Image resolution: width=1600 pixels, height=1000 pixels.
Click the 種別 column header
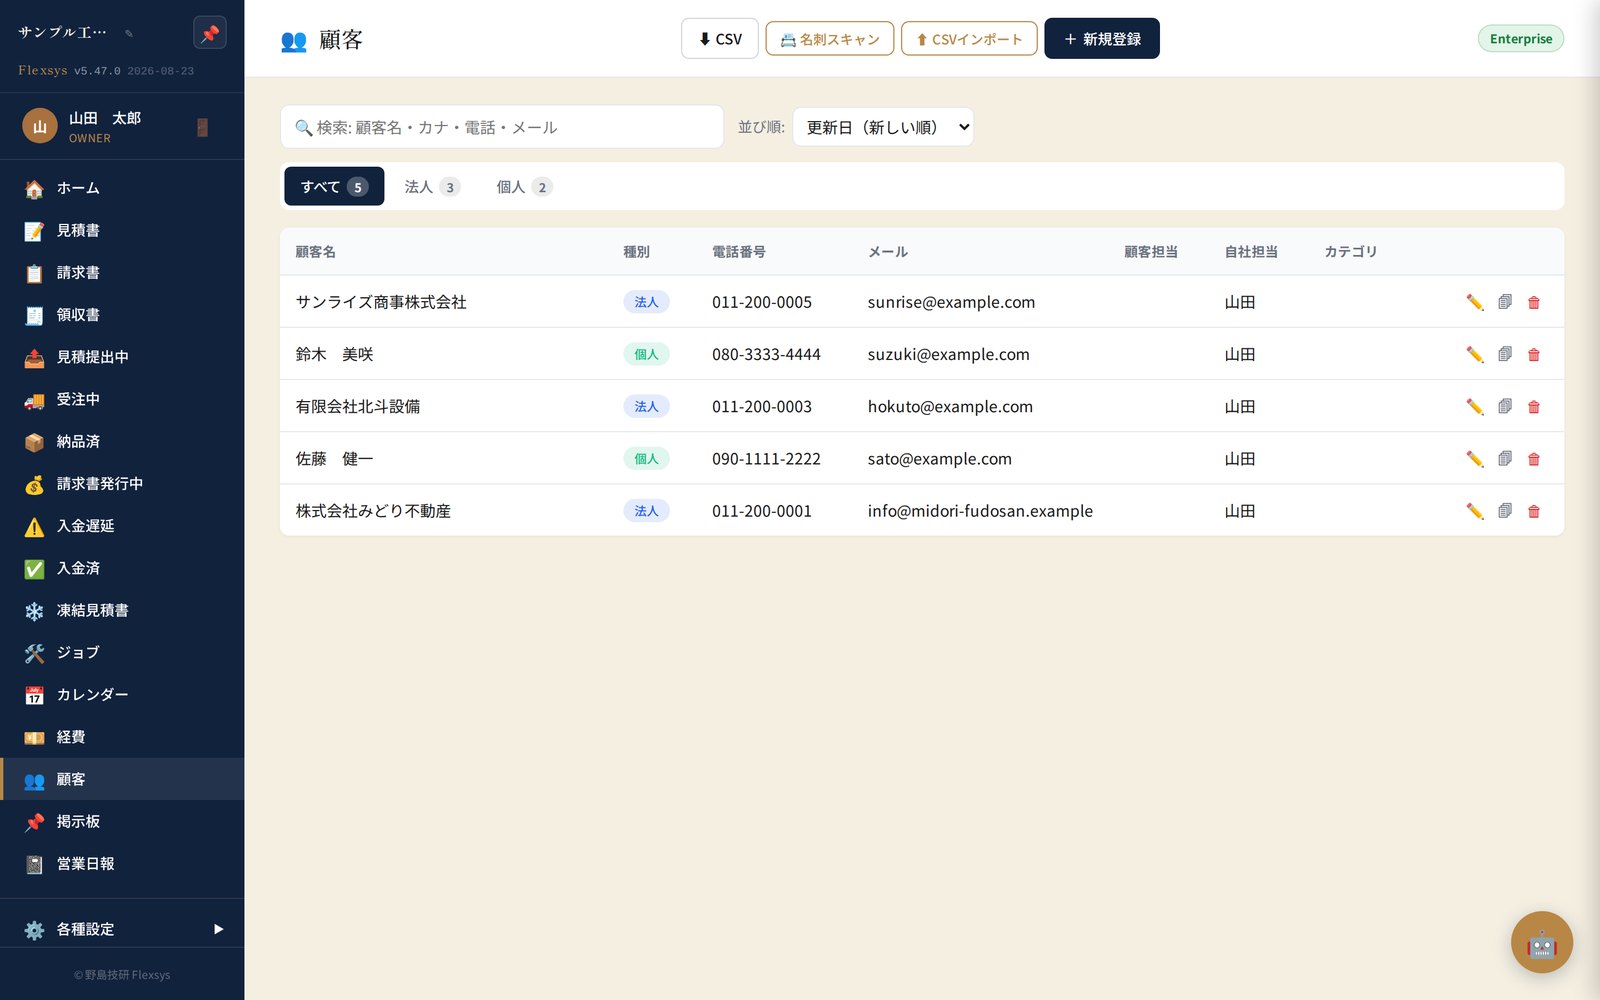[x=636, y=252]
